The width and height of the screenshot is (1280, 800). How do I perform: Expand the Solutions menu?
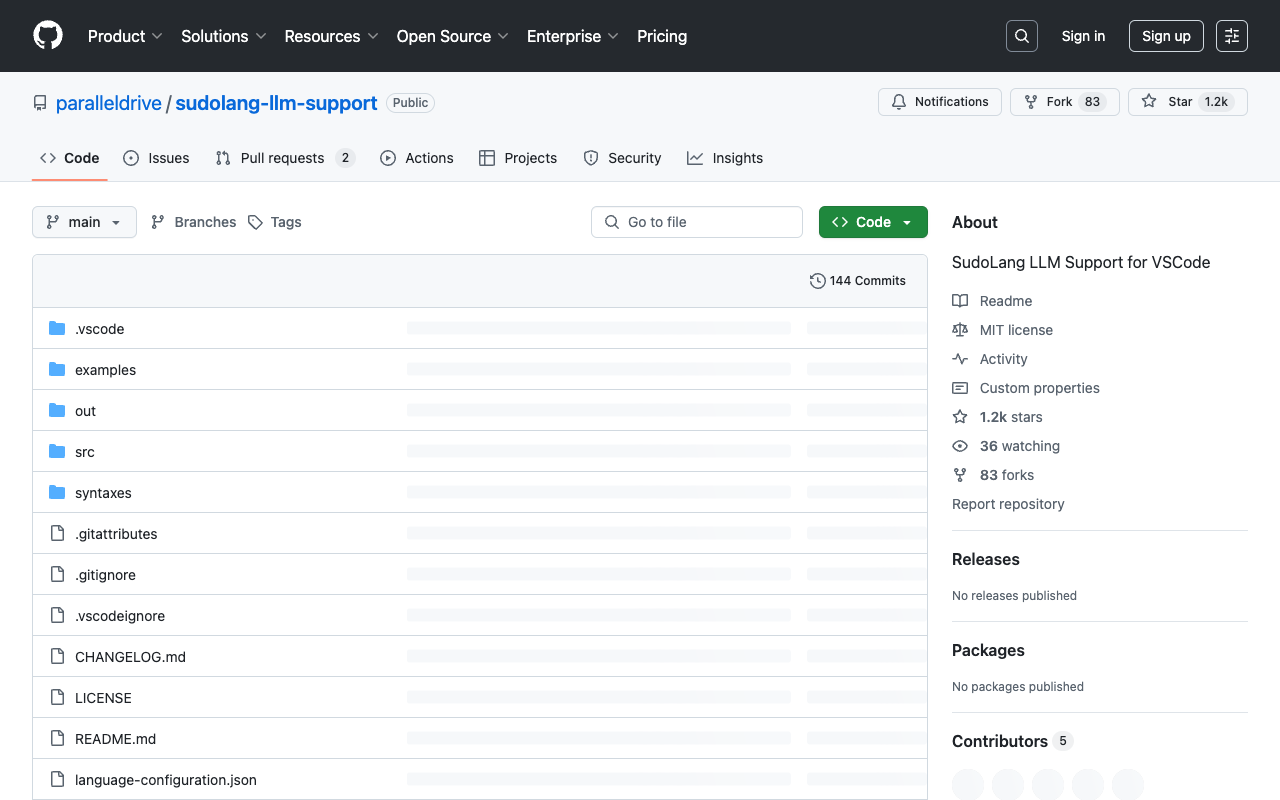tap(224, 36)
